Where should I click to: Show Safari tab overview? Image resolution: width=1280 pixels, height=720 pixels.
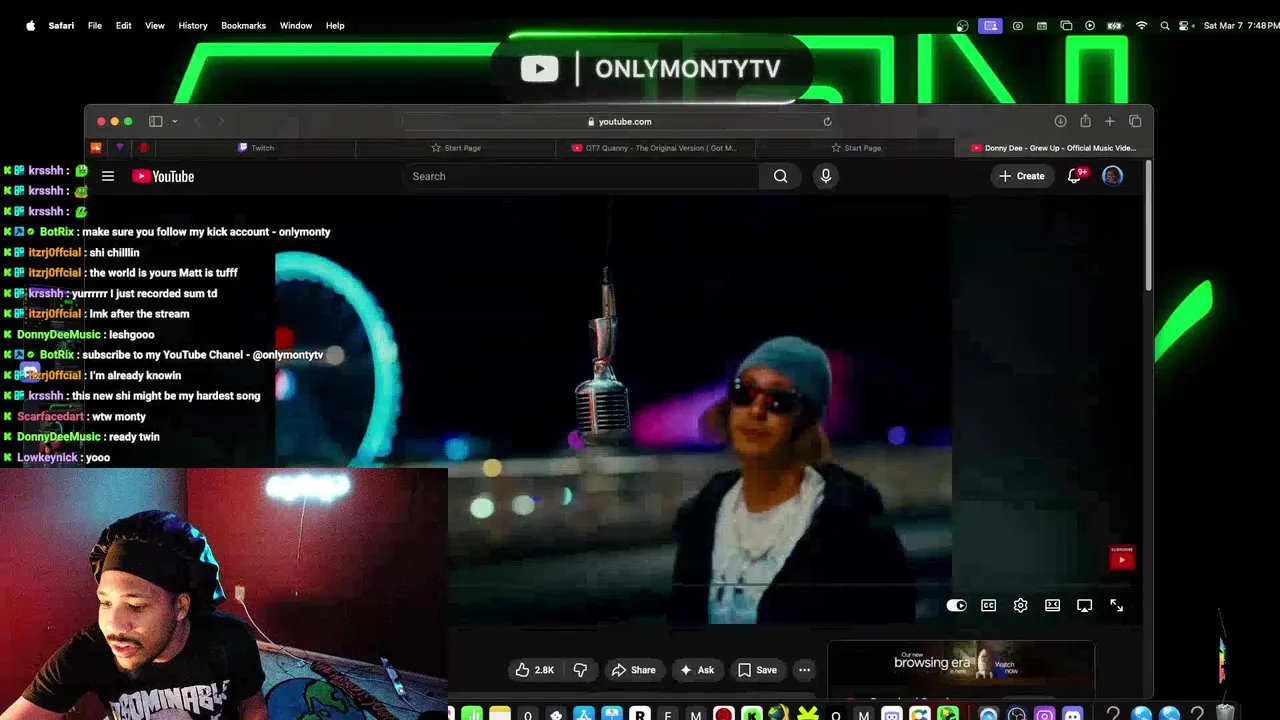click(x=1135, y=121)
